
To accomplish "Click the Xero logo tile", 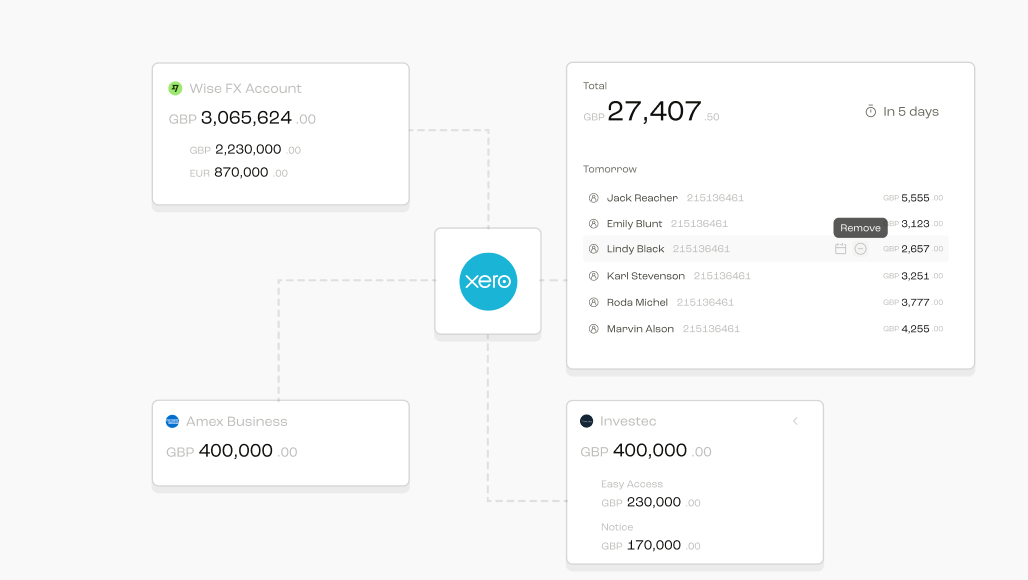I will click(488, 281).
